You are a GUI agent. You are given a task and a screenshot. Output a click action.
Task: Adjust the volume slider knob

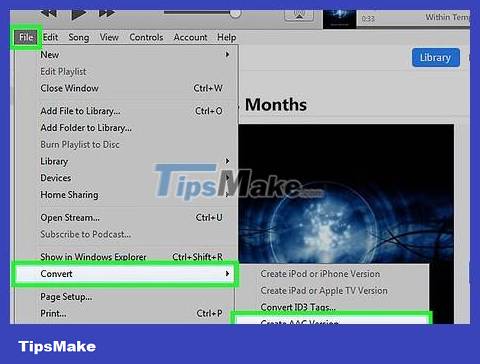point(235,14)
